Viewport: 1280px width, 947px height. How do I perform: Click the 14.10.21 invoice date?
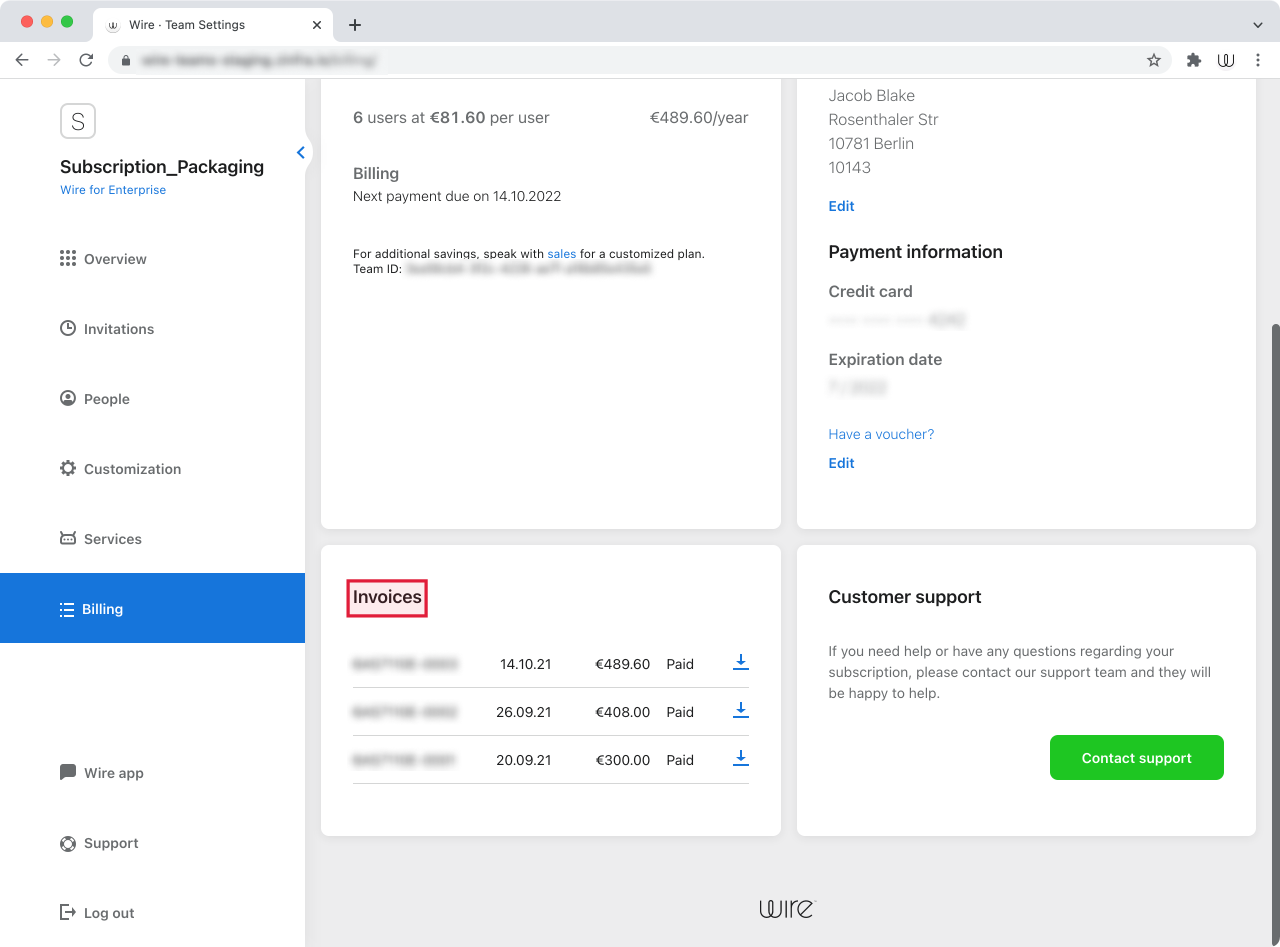[x=525, y=664]
